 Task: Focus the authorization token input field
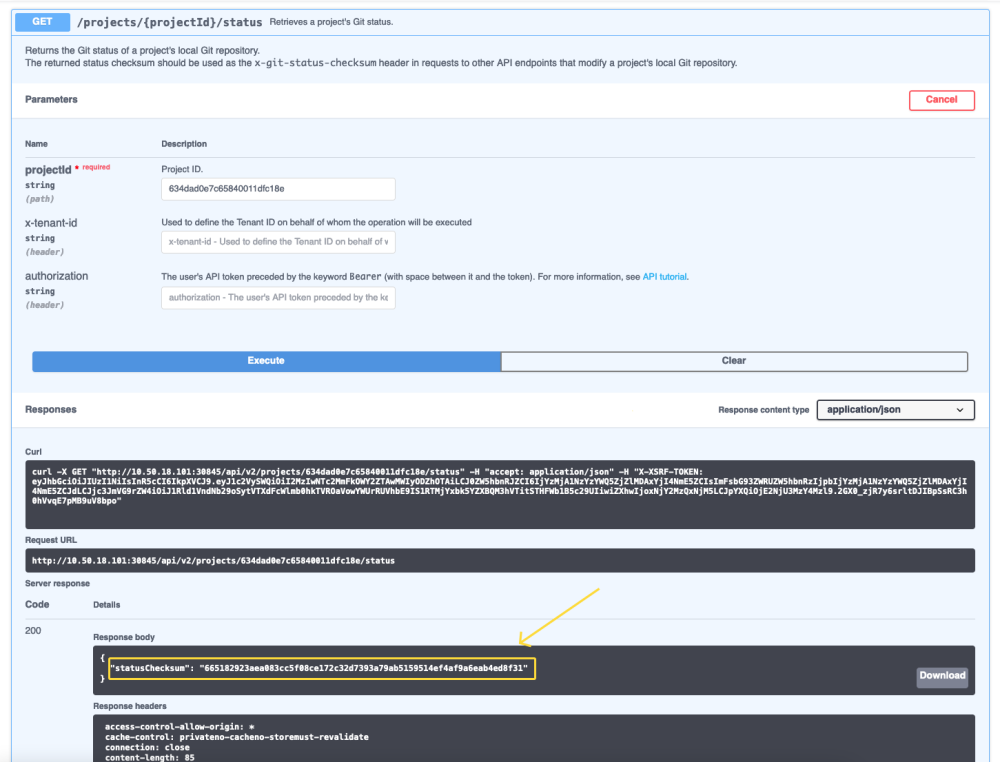click(x=278, y=298)
